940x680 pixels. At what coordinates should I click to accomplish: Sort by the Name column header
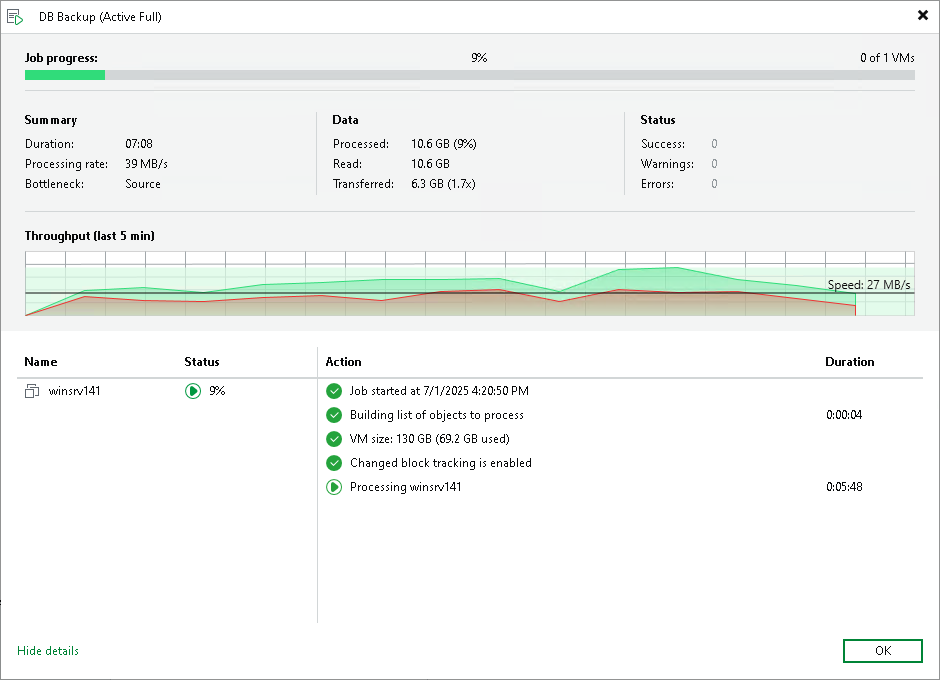pyautogui.click(x=41, y=362)
